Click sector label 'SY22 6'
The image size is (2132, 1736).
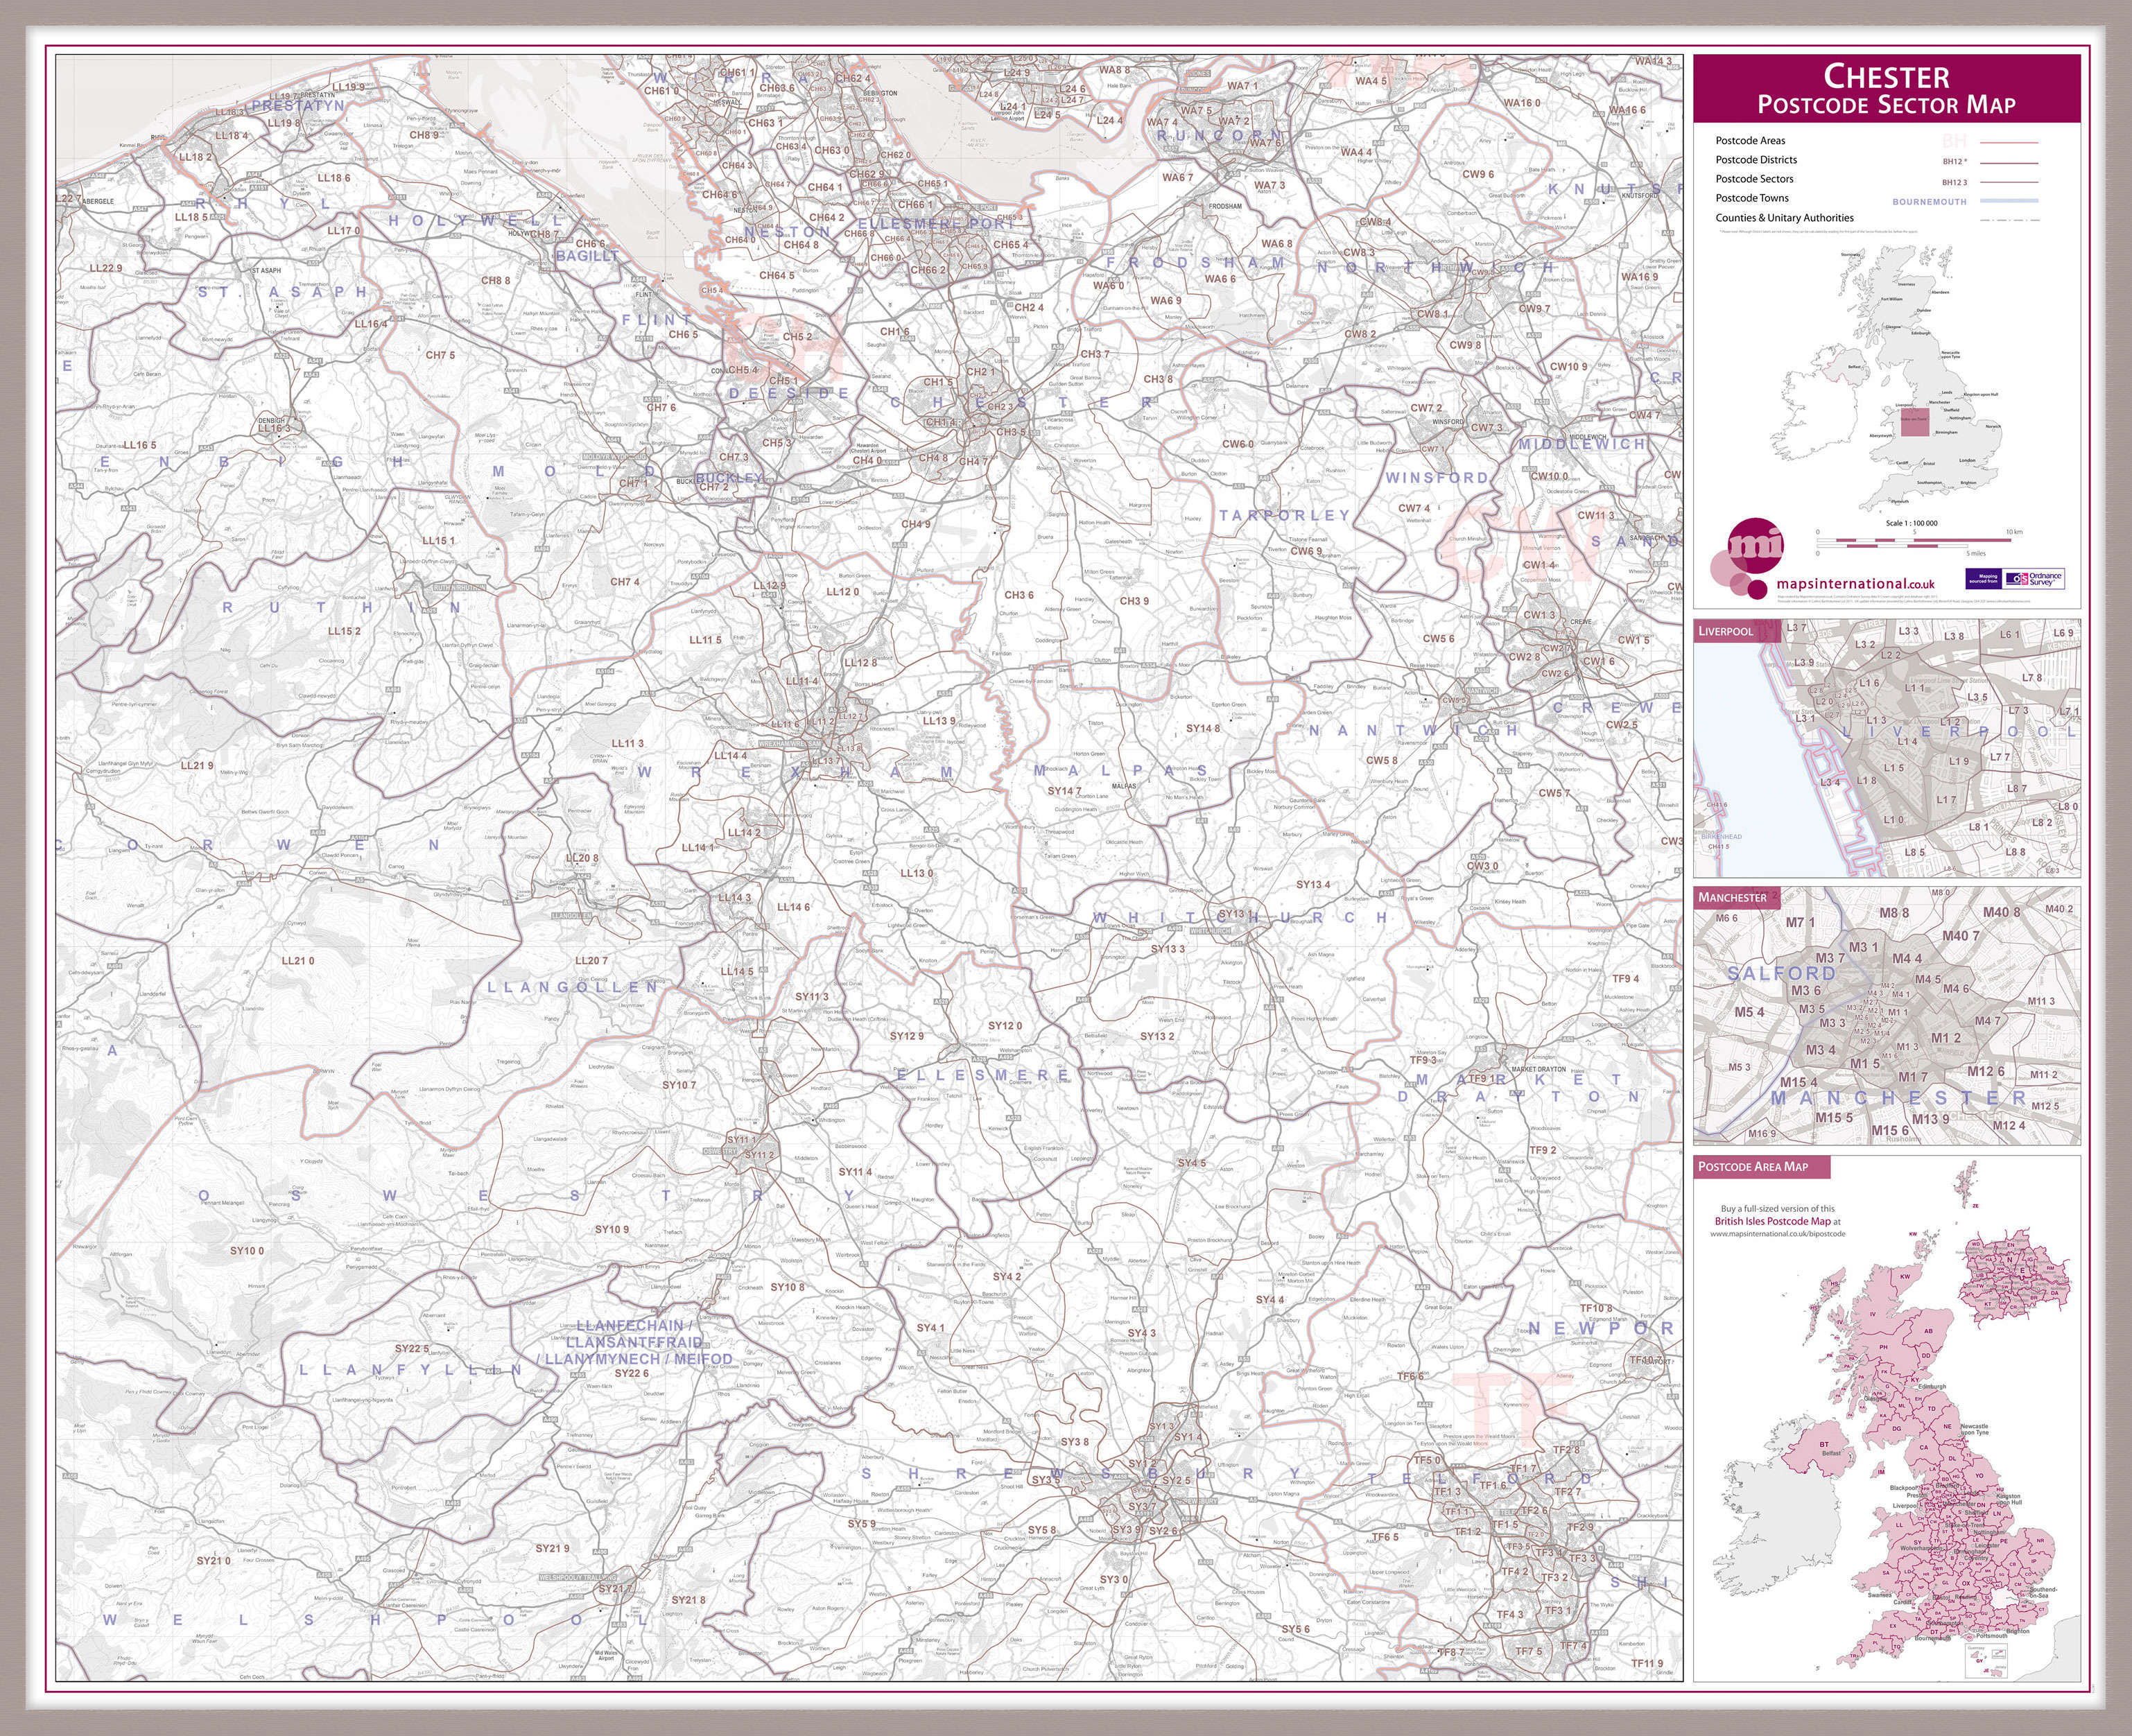point(632,1373)
